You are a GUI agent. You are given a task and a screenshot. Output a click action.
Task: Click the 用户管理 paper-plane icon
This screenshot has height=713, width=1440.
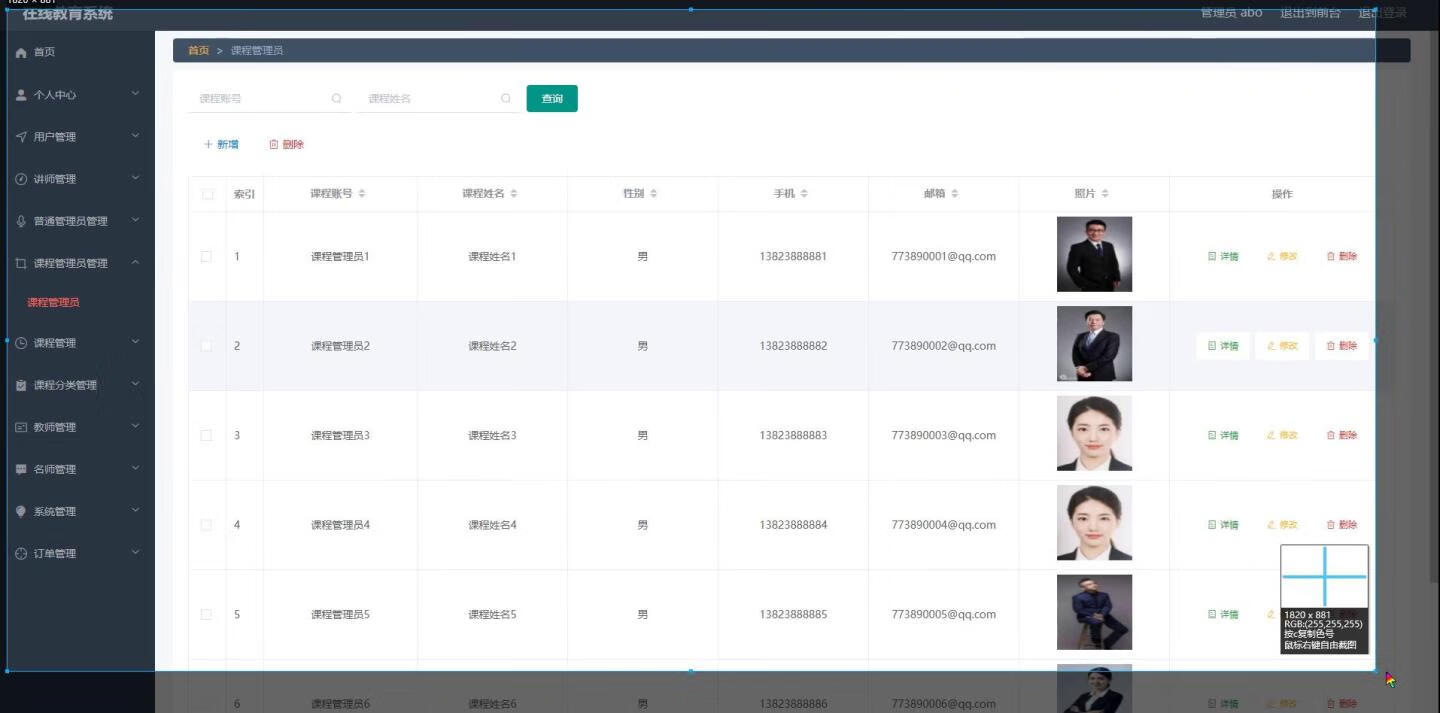point(21,137)
